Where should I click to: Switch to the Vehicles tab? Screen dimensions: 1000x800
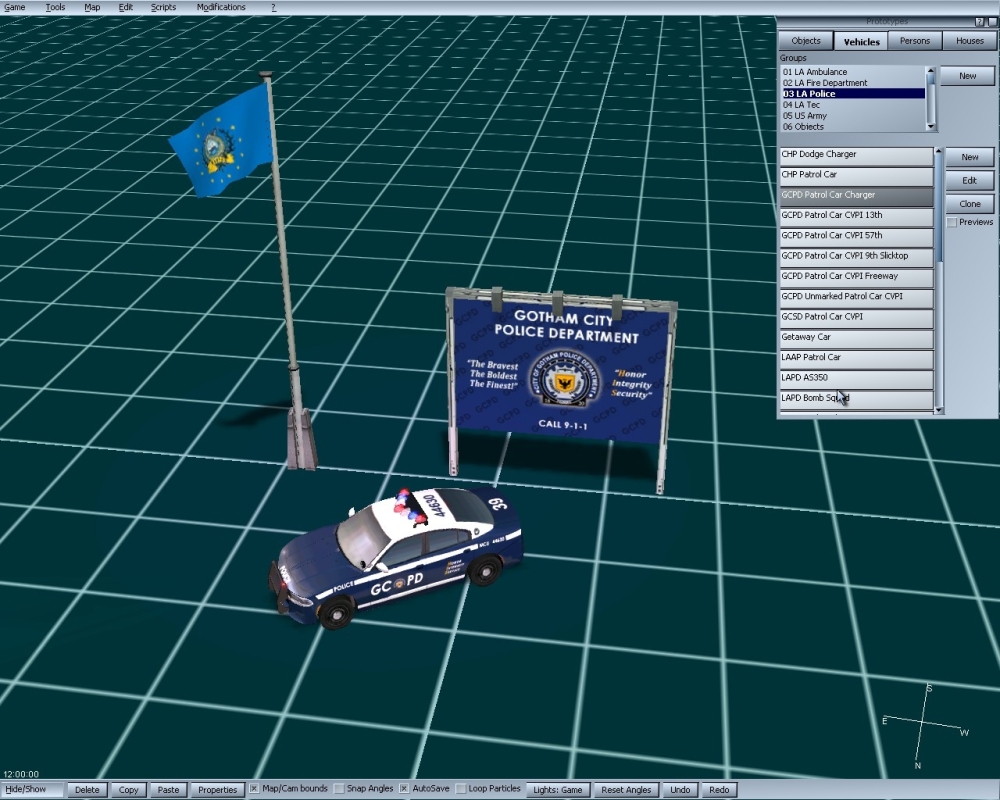tap(861, 41)
